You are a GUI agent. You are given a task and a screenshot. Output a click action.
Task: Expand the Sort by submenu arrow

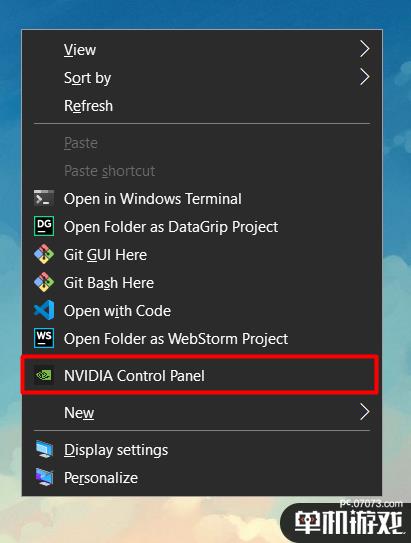click(x=364, y=77)
